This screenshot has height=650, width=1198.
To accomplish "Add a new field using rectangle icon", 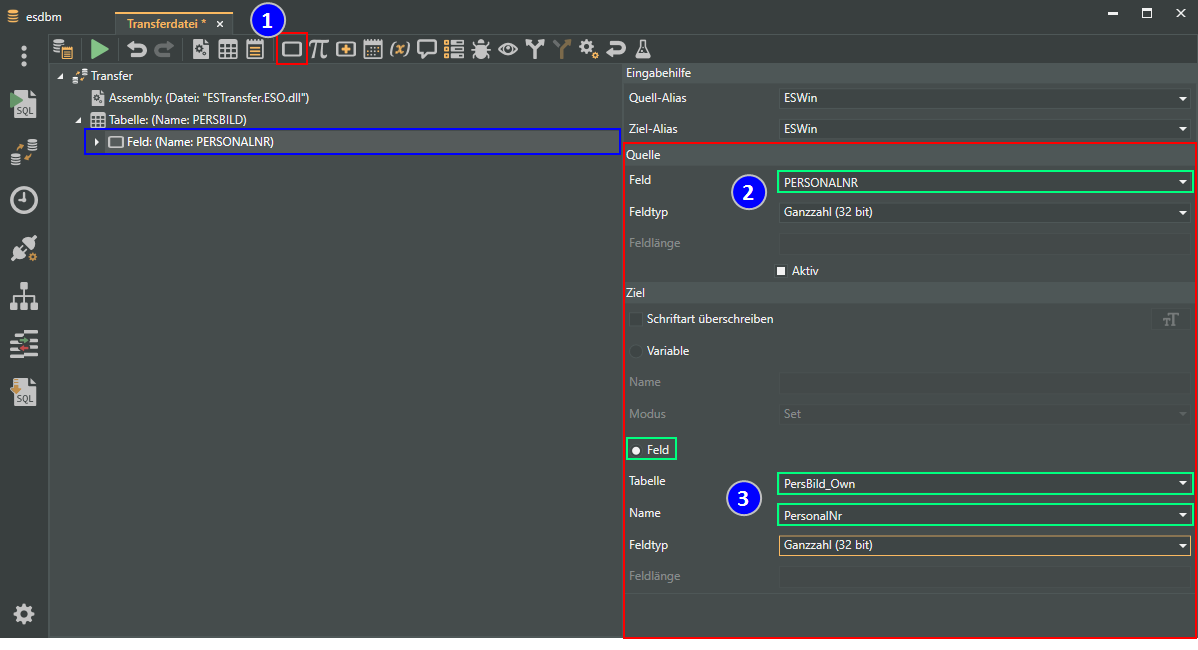I will click(x=291, y=49).
